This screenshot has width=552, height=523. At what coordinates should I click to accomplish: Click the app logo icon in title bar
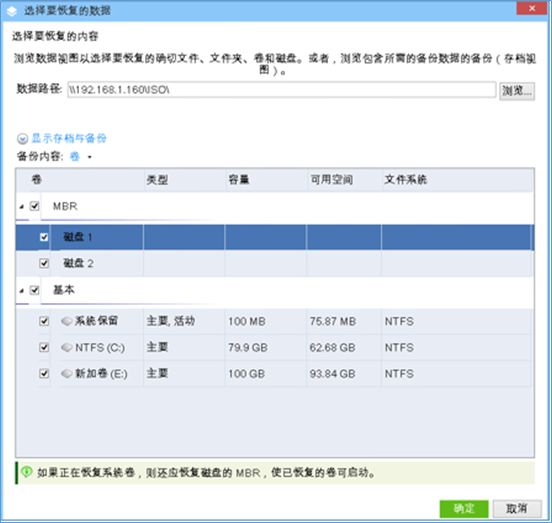pos(11,11)
